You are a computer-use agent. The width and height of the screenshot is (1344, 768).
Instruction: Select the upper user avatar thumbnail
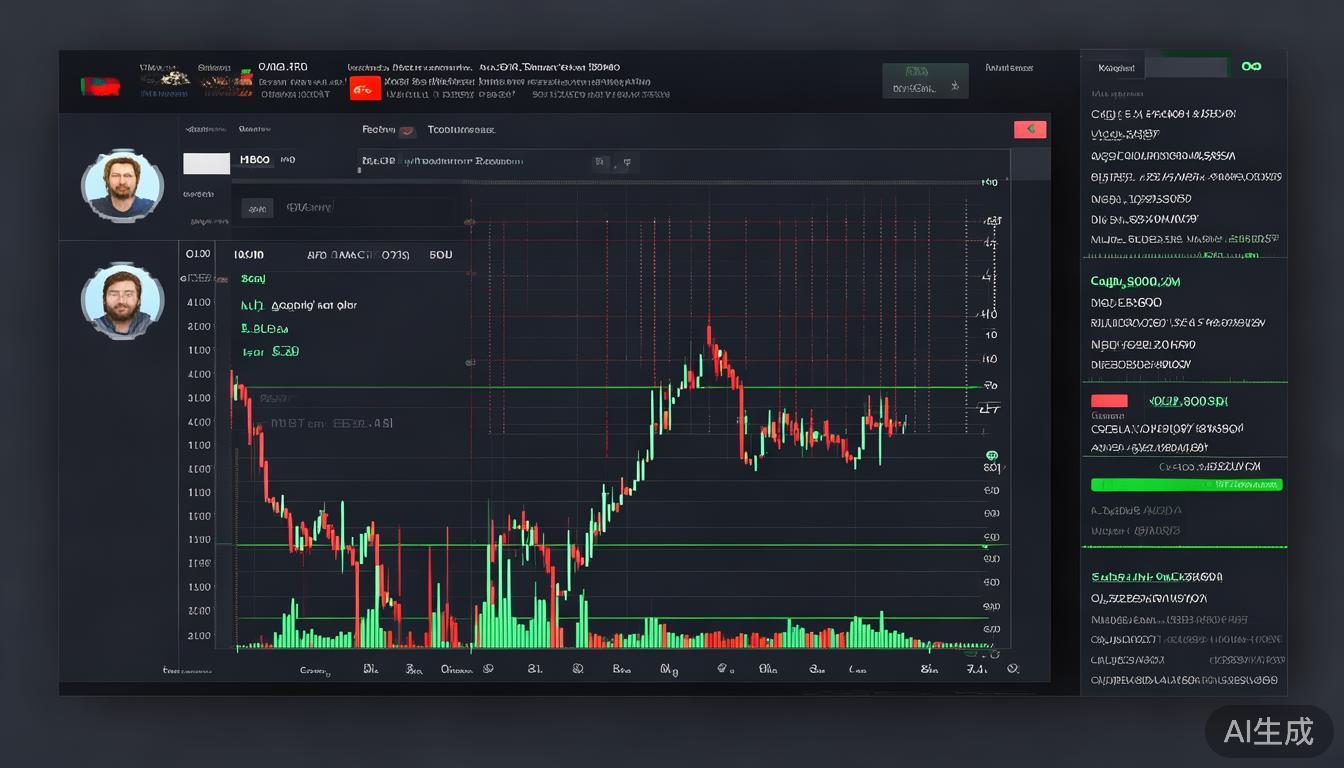122,186
